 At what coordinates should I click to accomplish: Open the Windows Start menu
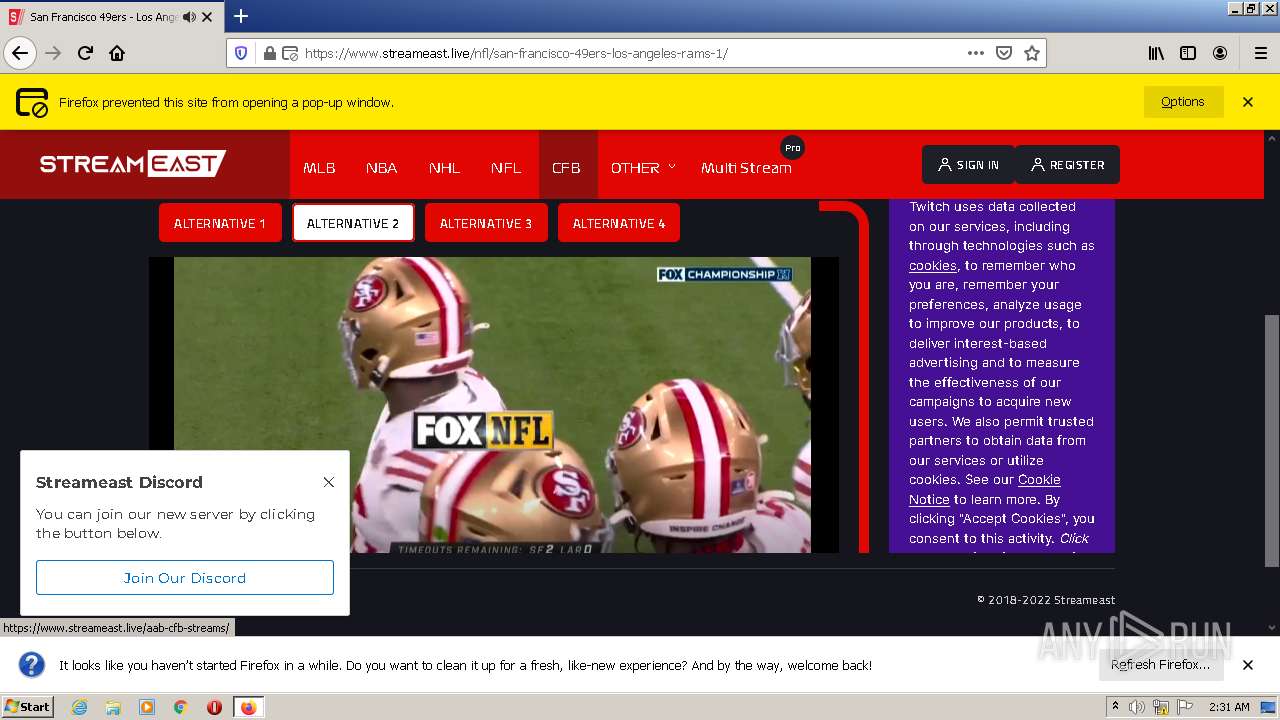[x=27, y=706]
